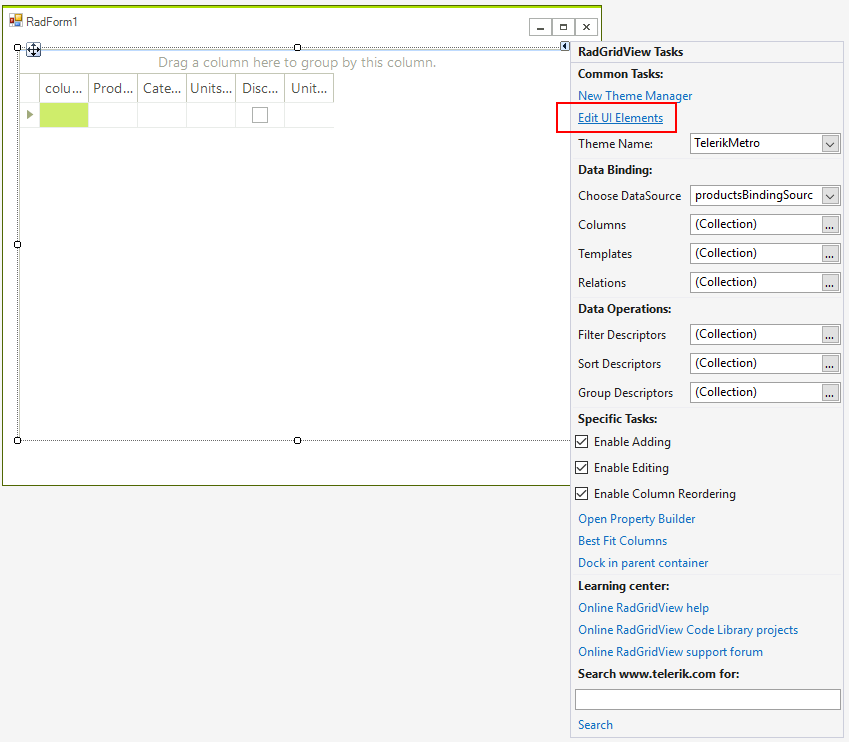
Task: Click the Search link at the bottom
Action: [x=594, y=725]
